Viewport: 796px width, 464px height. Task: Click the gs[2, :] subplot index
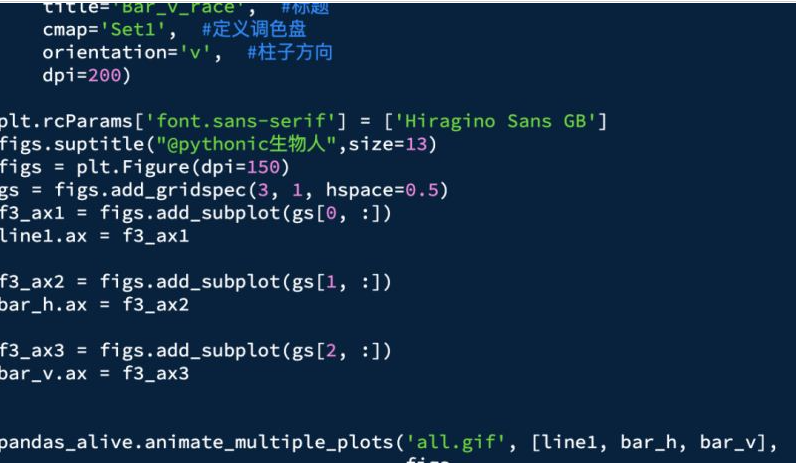tap(336, 351)
